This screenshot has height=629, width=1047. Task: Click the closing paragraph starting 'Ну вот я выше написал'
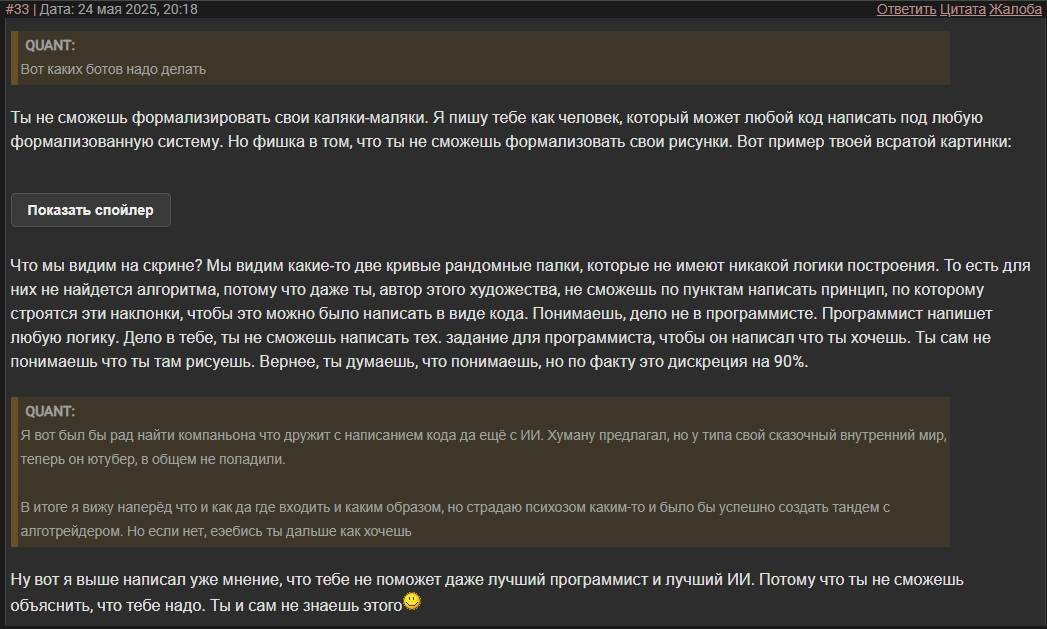click(x=487, y=592)
